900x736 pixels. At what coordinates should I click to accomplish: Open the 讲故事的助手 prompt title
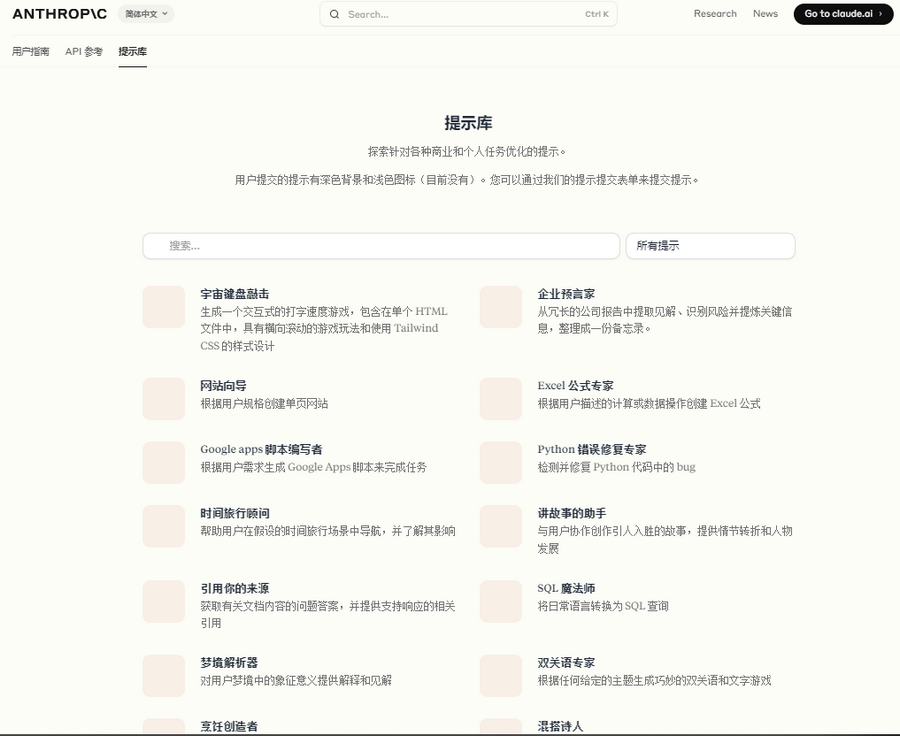[x=571, y=513]
